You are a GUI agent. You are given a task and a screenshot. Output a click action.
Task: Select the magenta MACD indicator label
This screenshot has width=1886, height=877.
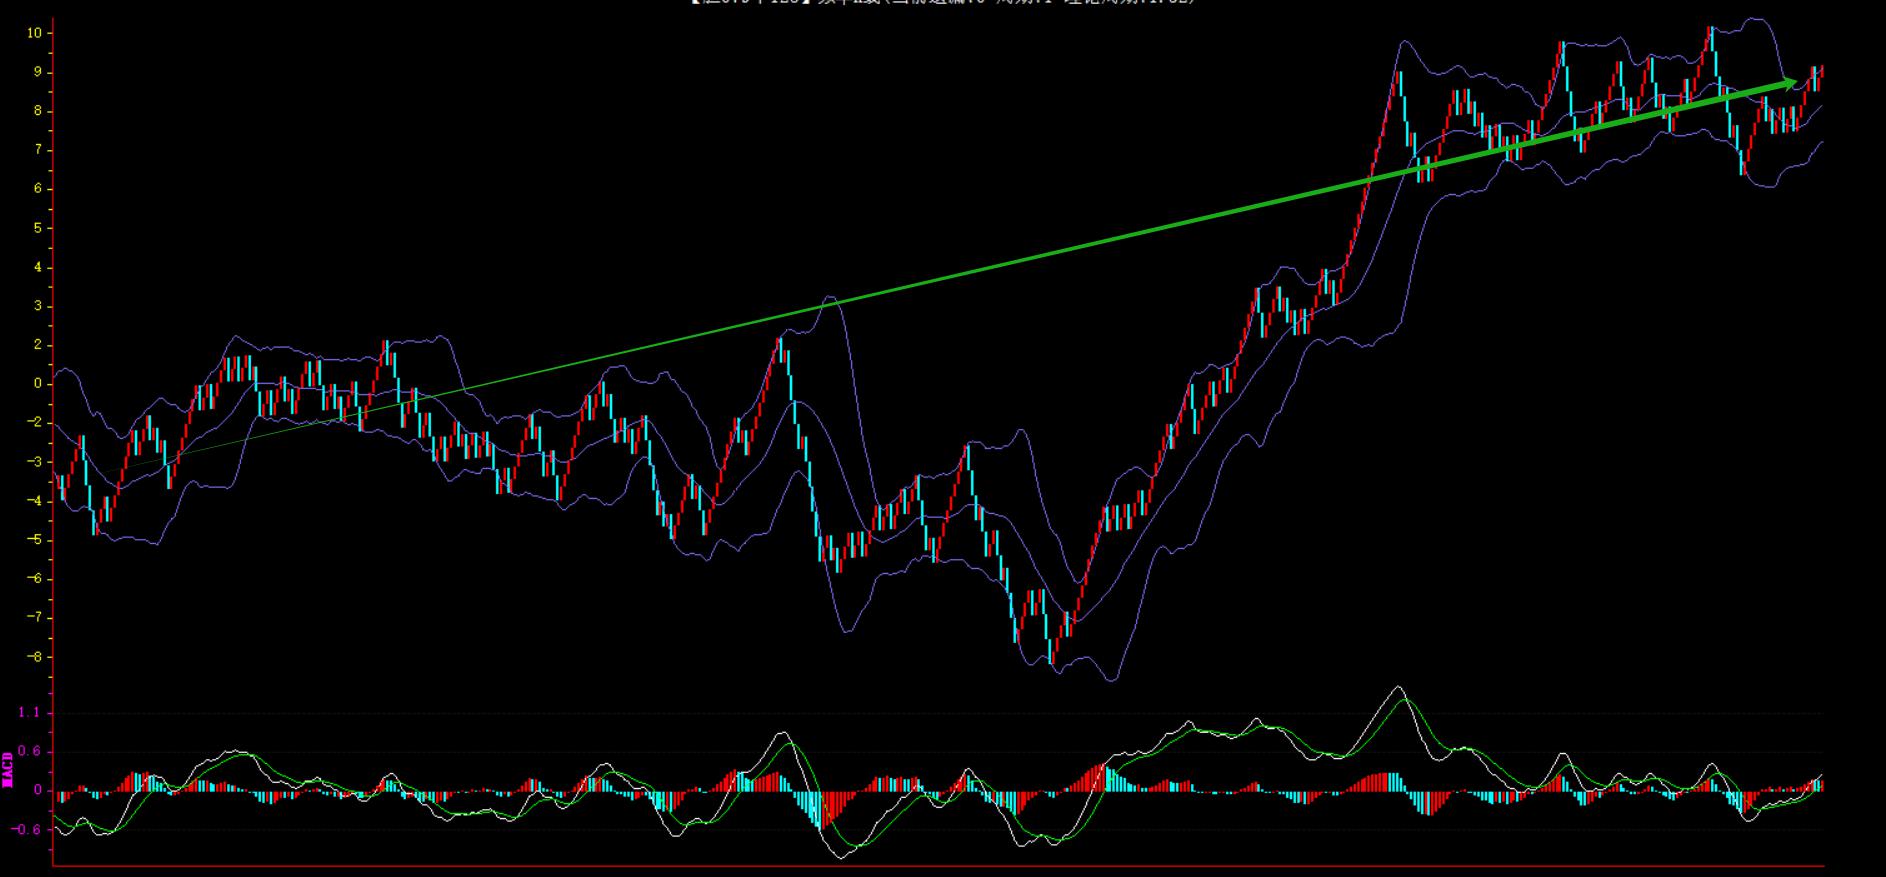[x=8, y=770]
